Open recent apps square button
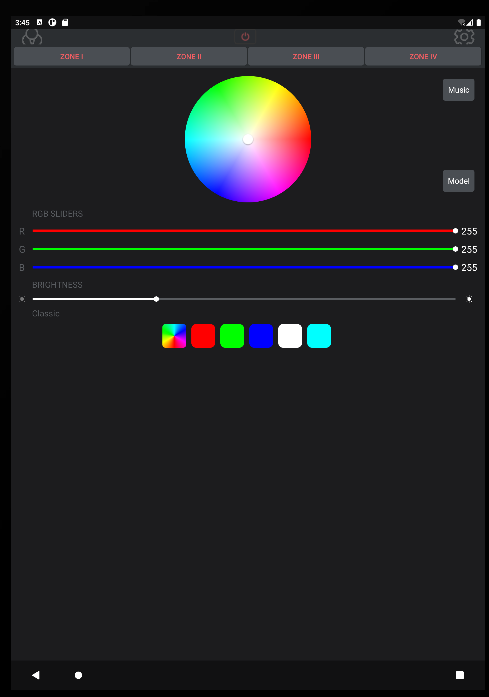 [460, 675]
